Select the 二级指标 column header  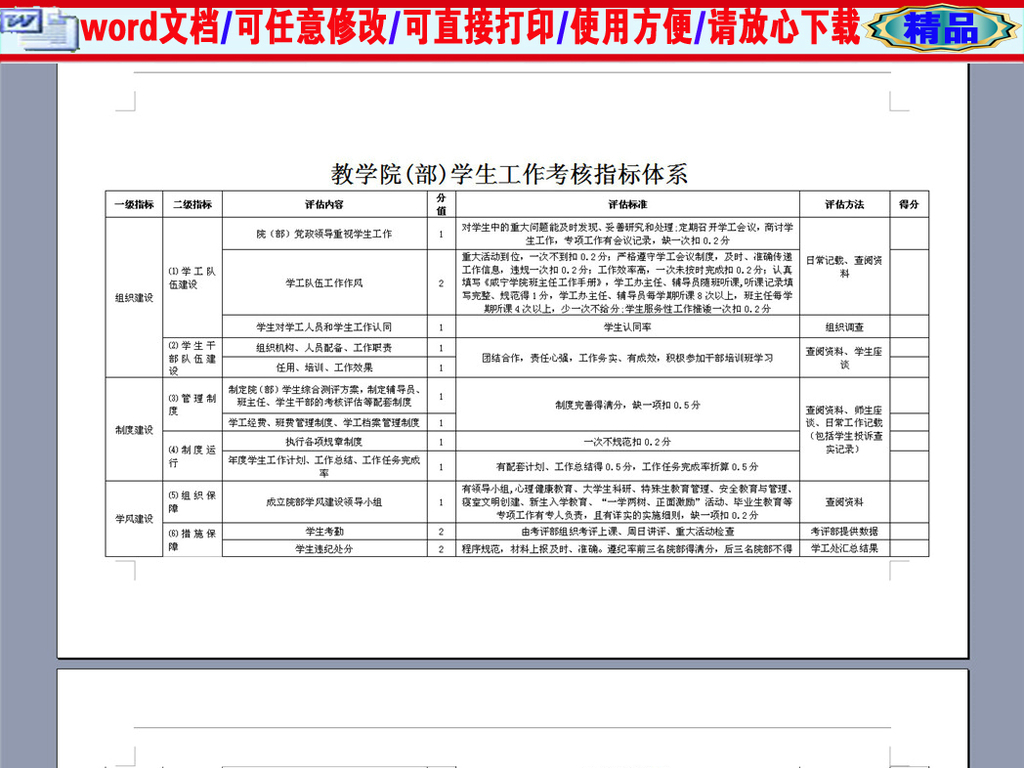[x=193, y=204]
